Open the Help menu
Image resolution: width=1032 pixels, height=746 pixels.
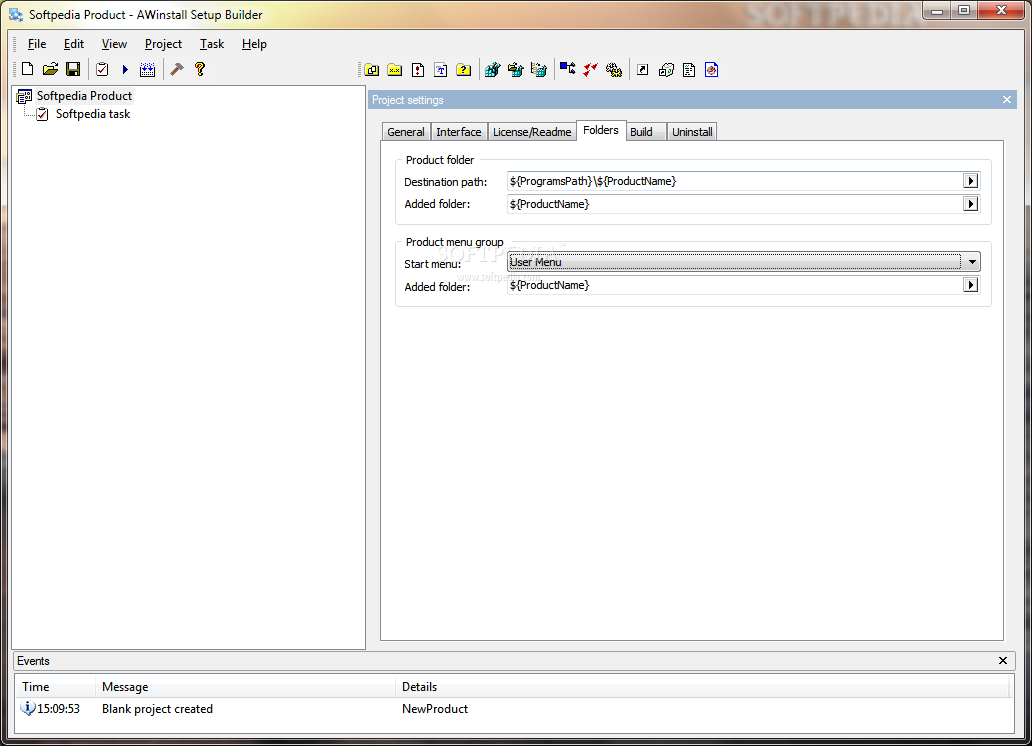coord(254,44)
